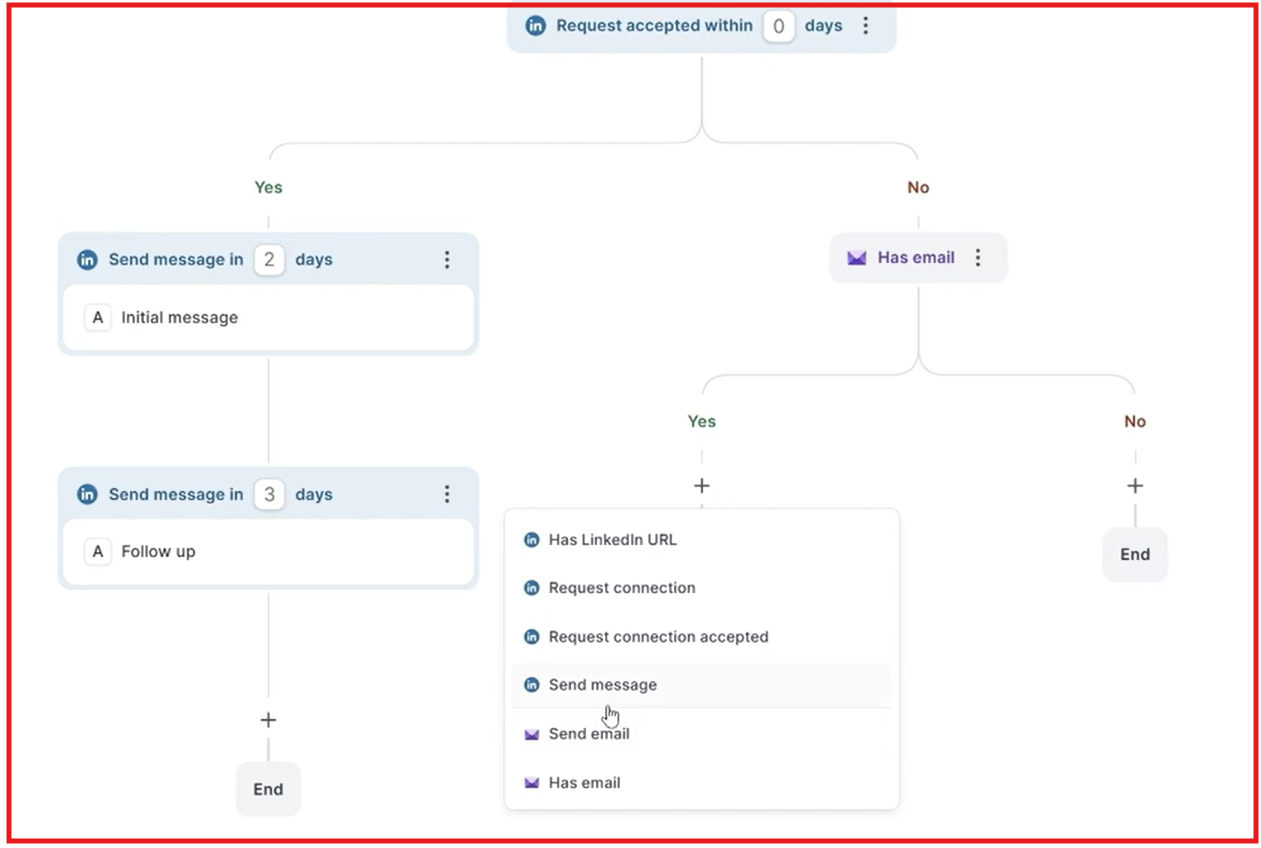
Task: Select the Has LinkedIn URL option
Action: tap(611, 539)
